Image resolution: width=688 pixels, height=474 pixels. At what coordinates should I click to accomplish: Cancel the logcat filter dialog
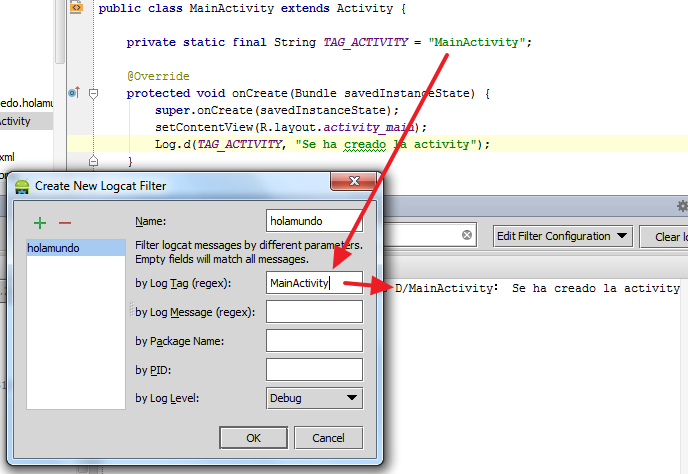[x=328, y=438]
